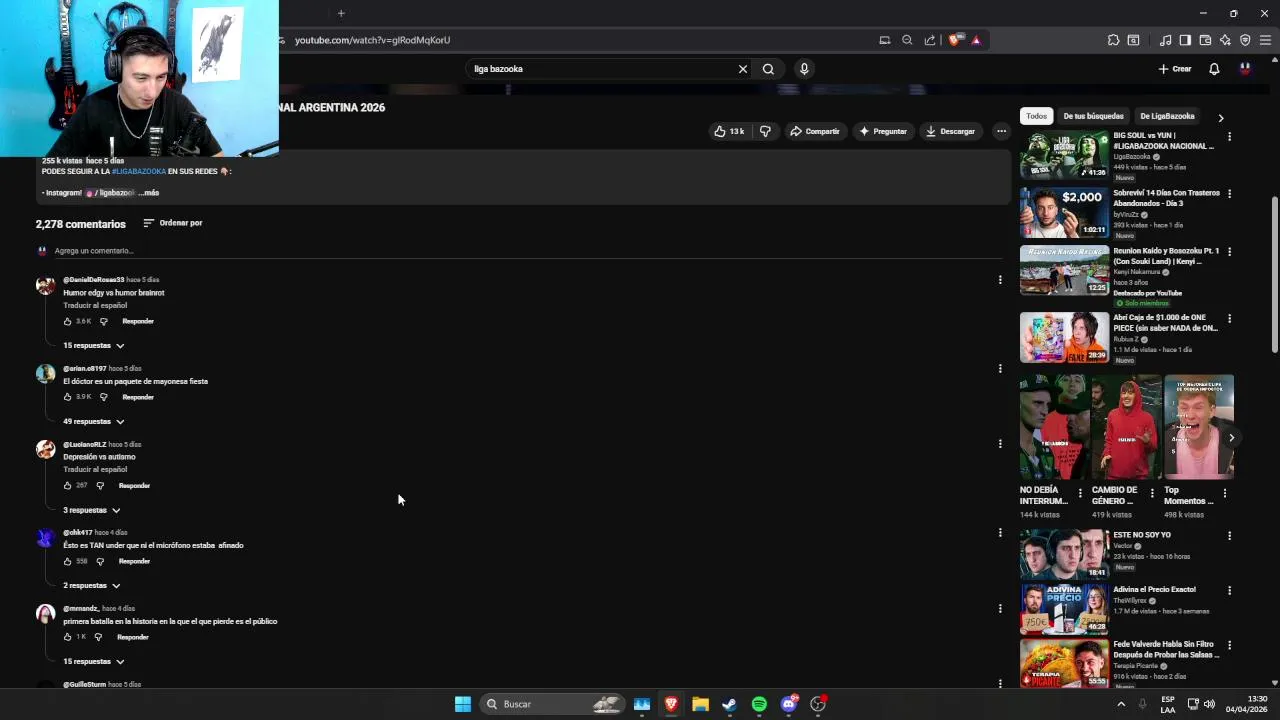1280x720 pixels.
Task: Toggle the browser sidebar panel
Action: point(1185,40)
